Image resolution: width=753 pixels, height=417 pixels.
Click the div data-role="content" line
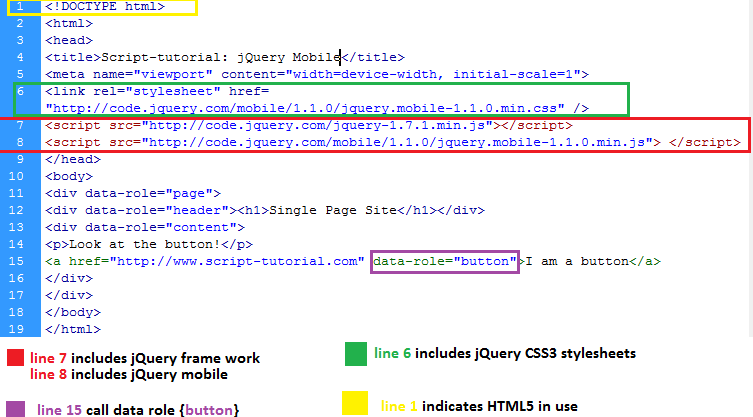[x=145, y=227]
